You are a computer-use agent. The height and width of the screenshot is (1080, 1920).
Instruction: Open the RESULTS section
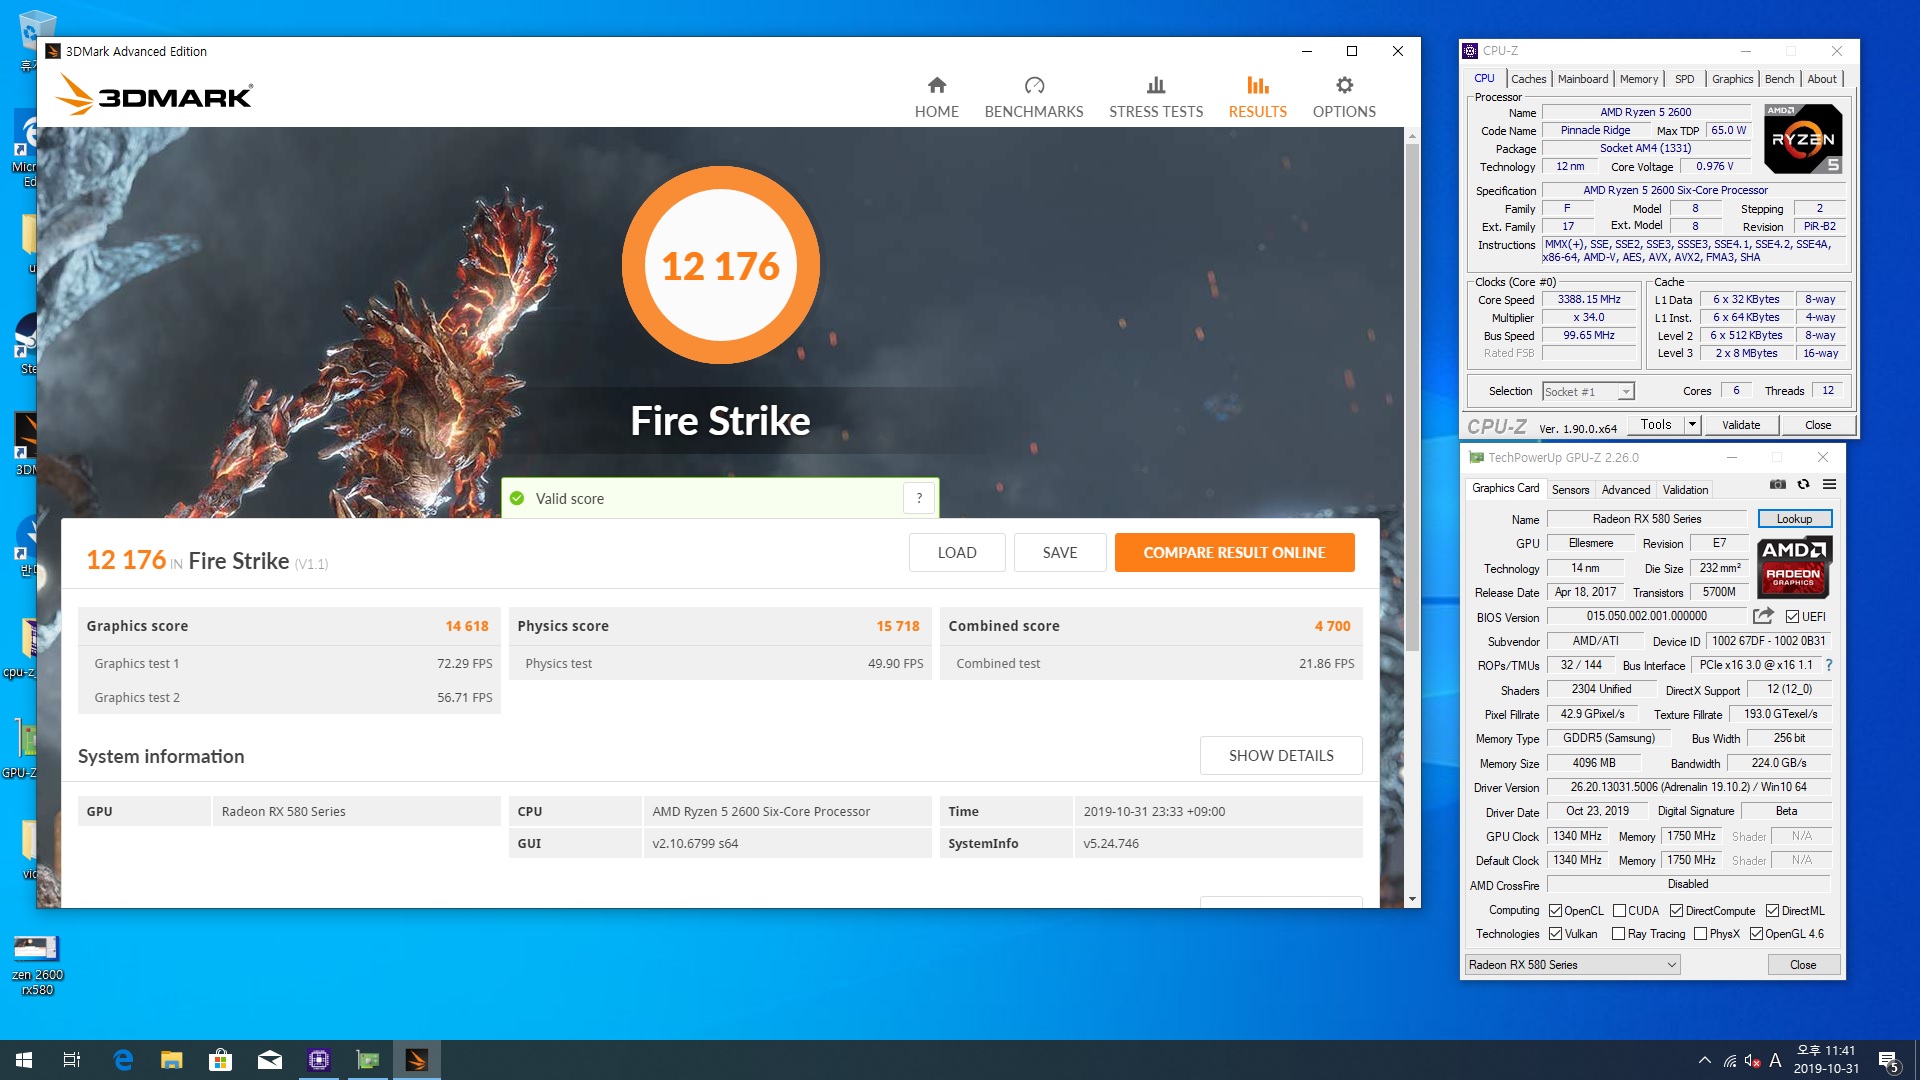(x=1257, y=97)
